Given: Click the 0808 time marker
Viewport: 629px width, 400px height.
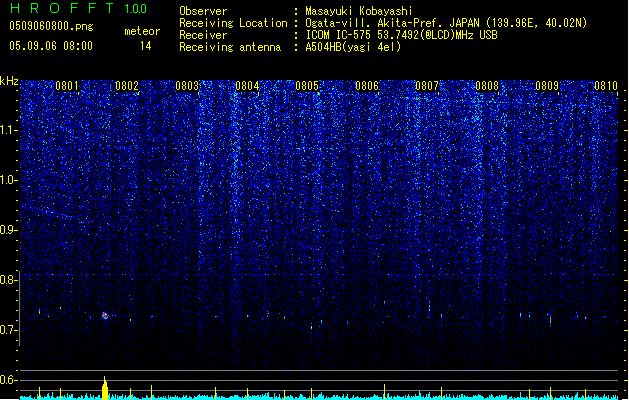Looking at the screenshot, I should 487,86.
